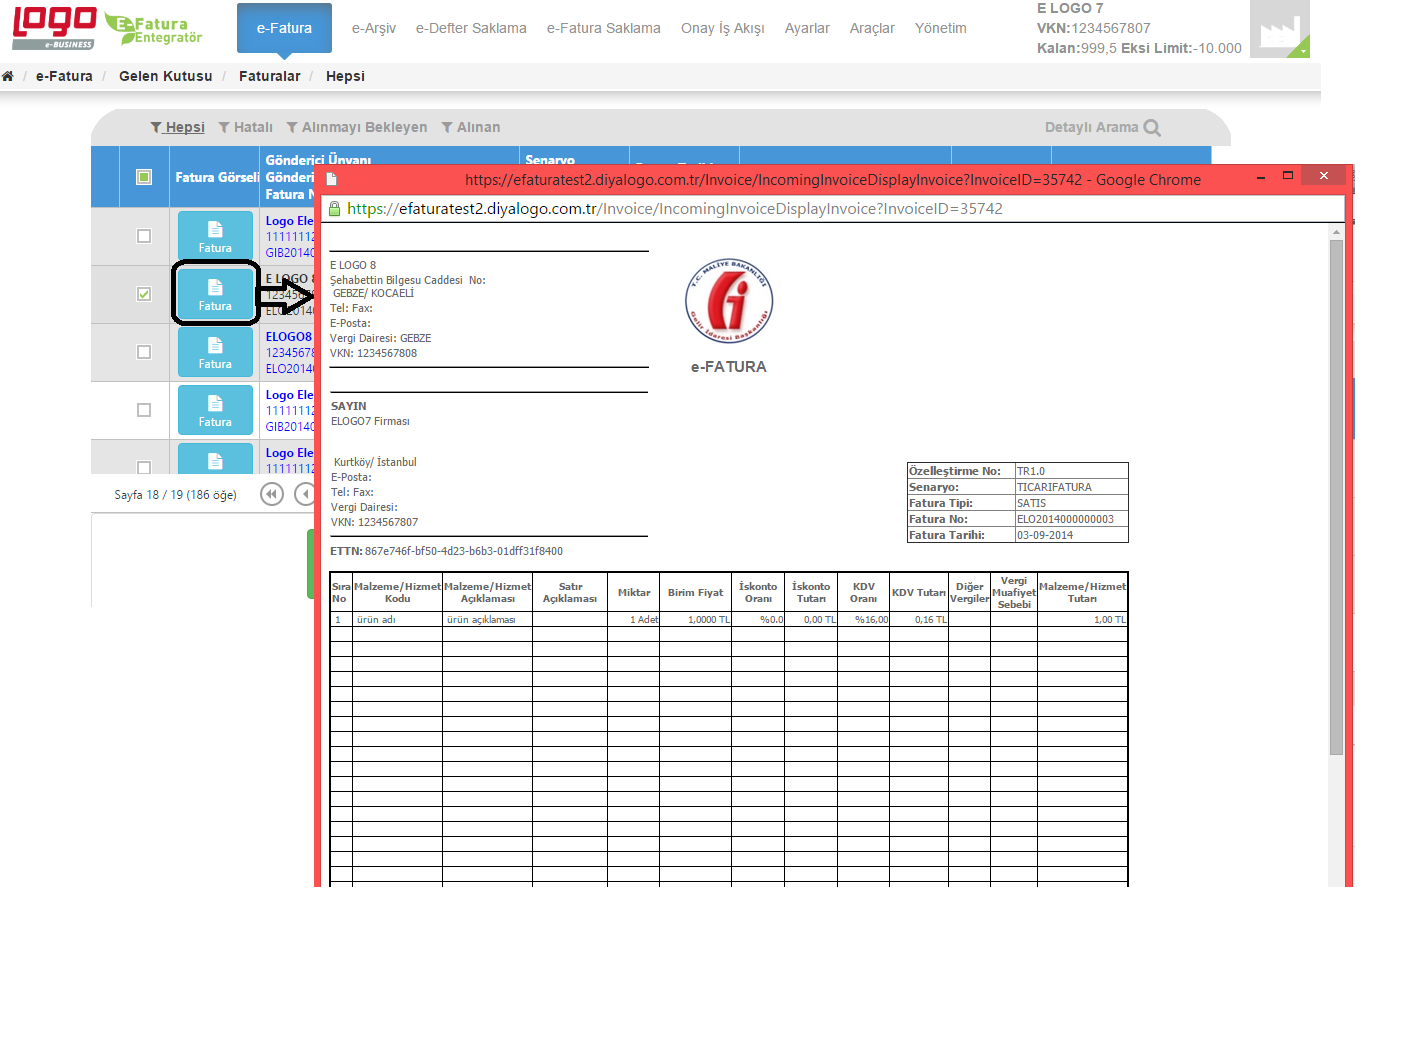Go to first page of pager

click(272, 494)
